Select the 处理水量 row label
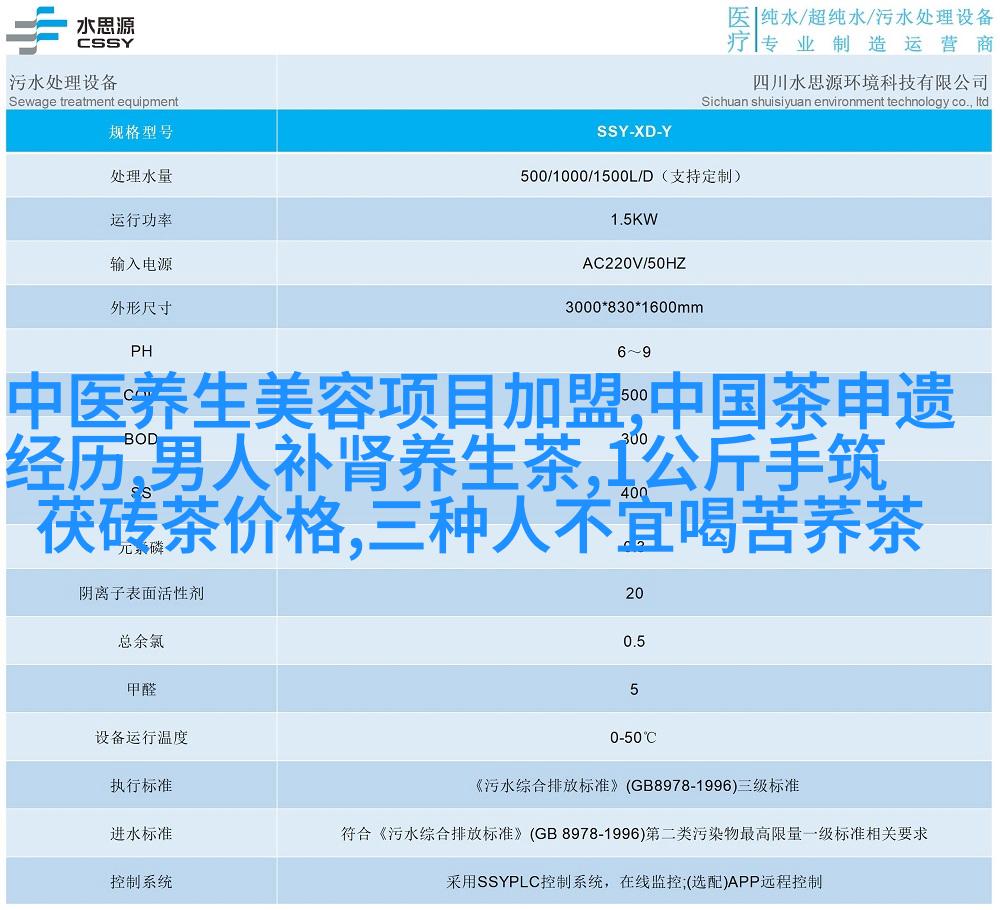Screen dimensions: 1000x910 click(x=141, y=176)
